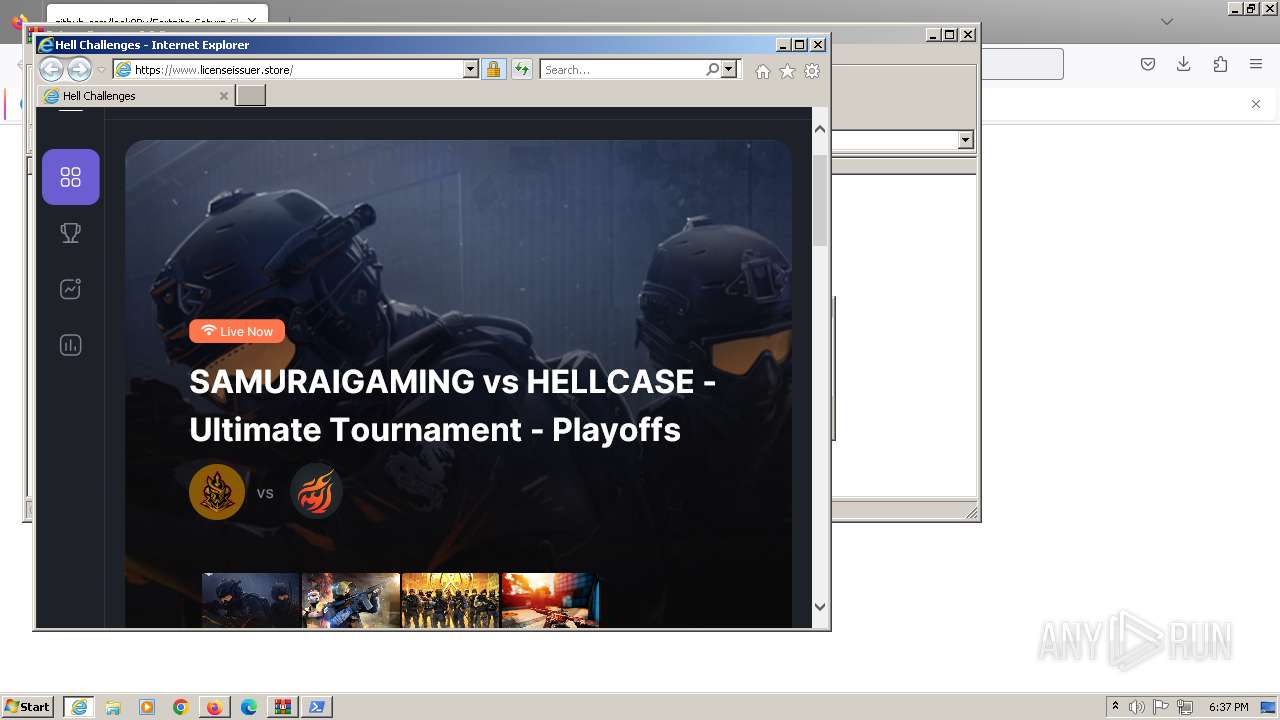The image size is (1280, 720).
Task: Open the trophy tournaments icon in sidebar
Action: (x=71, y=233)
